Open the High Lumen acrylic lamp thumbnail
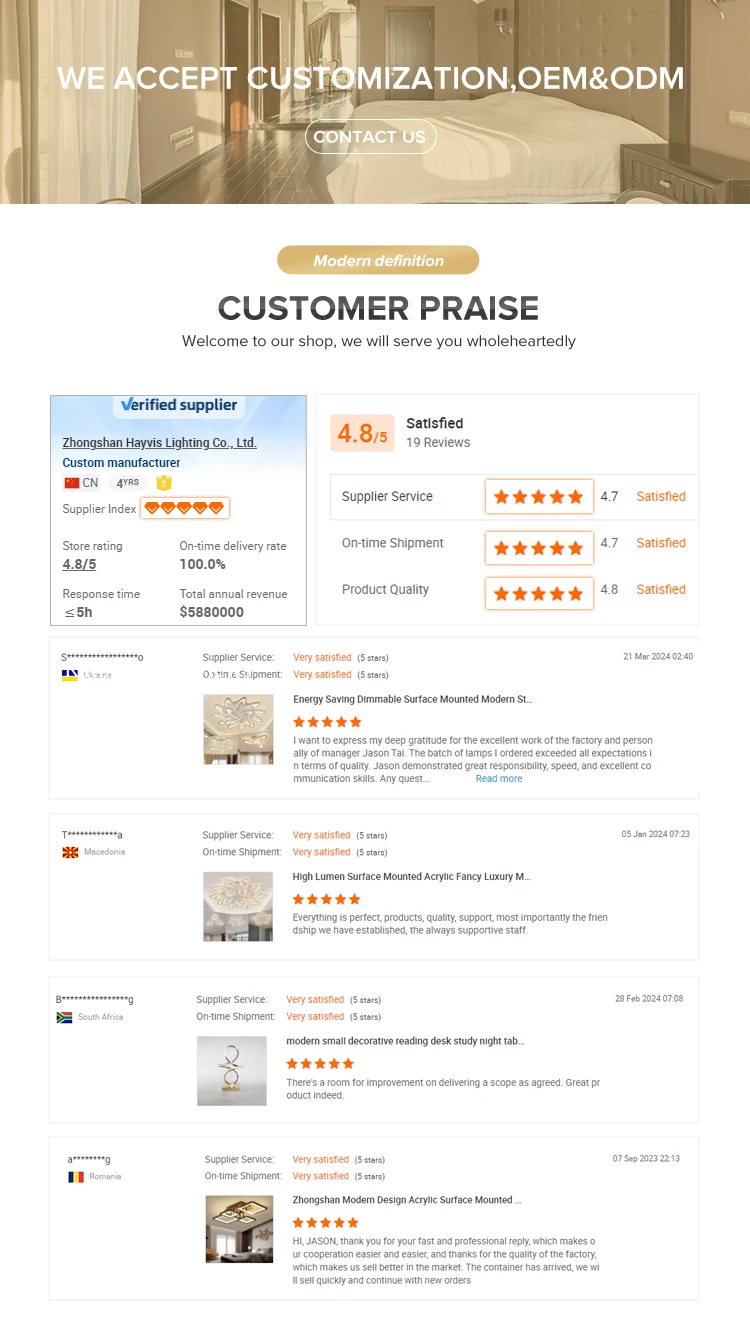Image resolution: width=750 pixels, height=1318 pixels. 238,906
